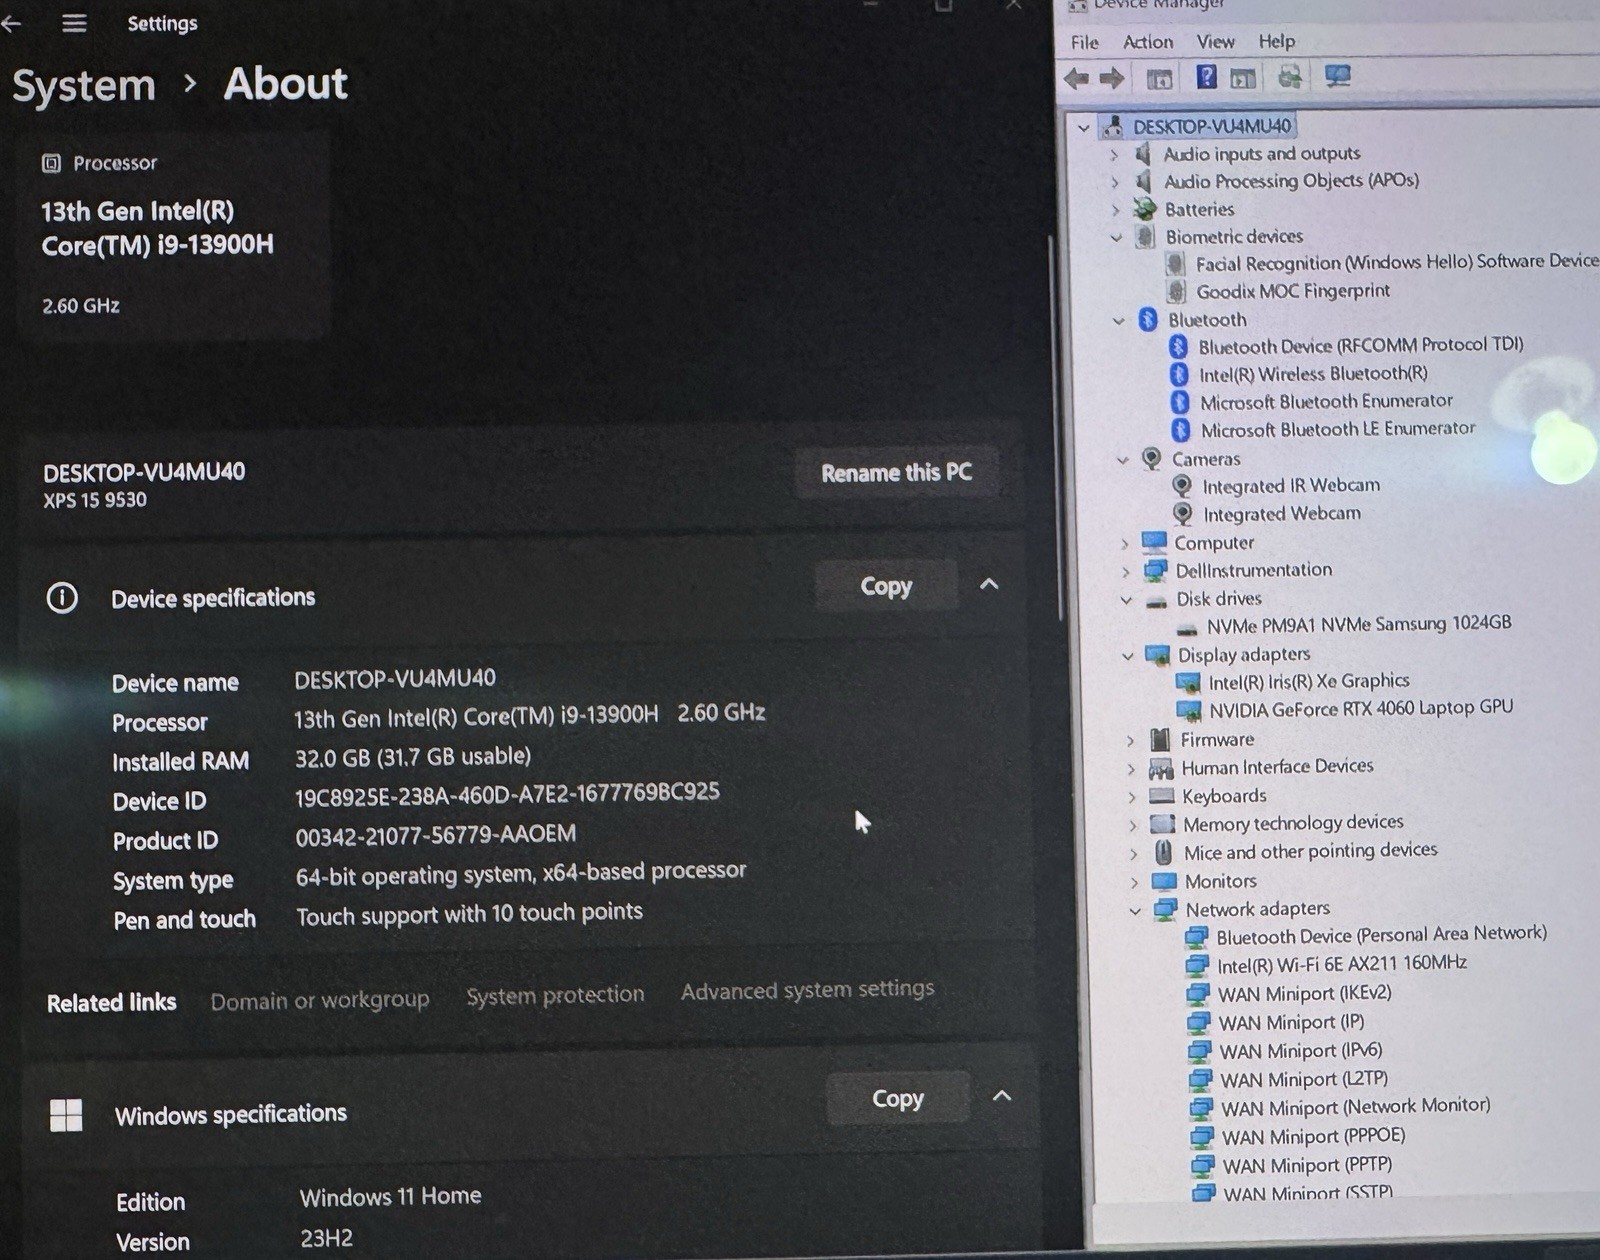This screenshot has width=1600, height=1260.
Task: Open the Domain or workgroup link
Action: pyautogui.click(x=320, y=1000)
